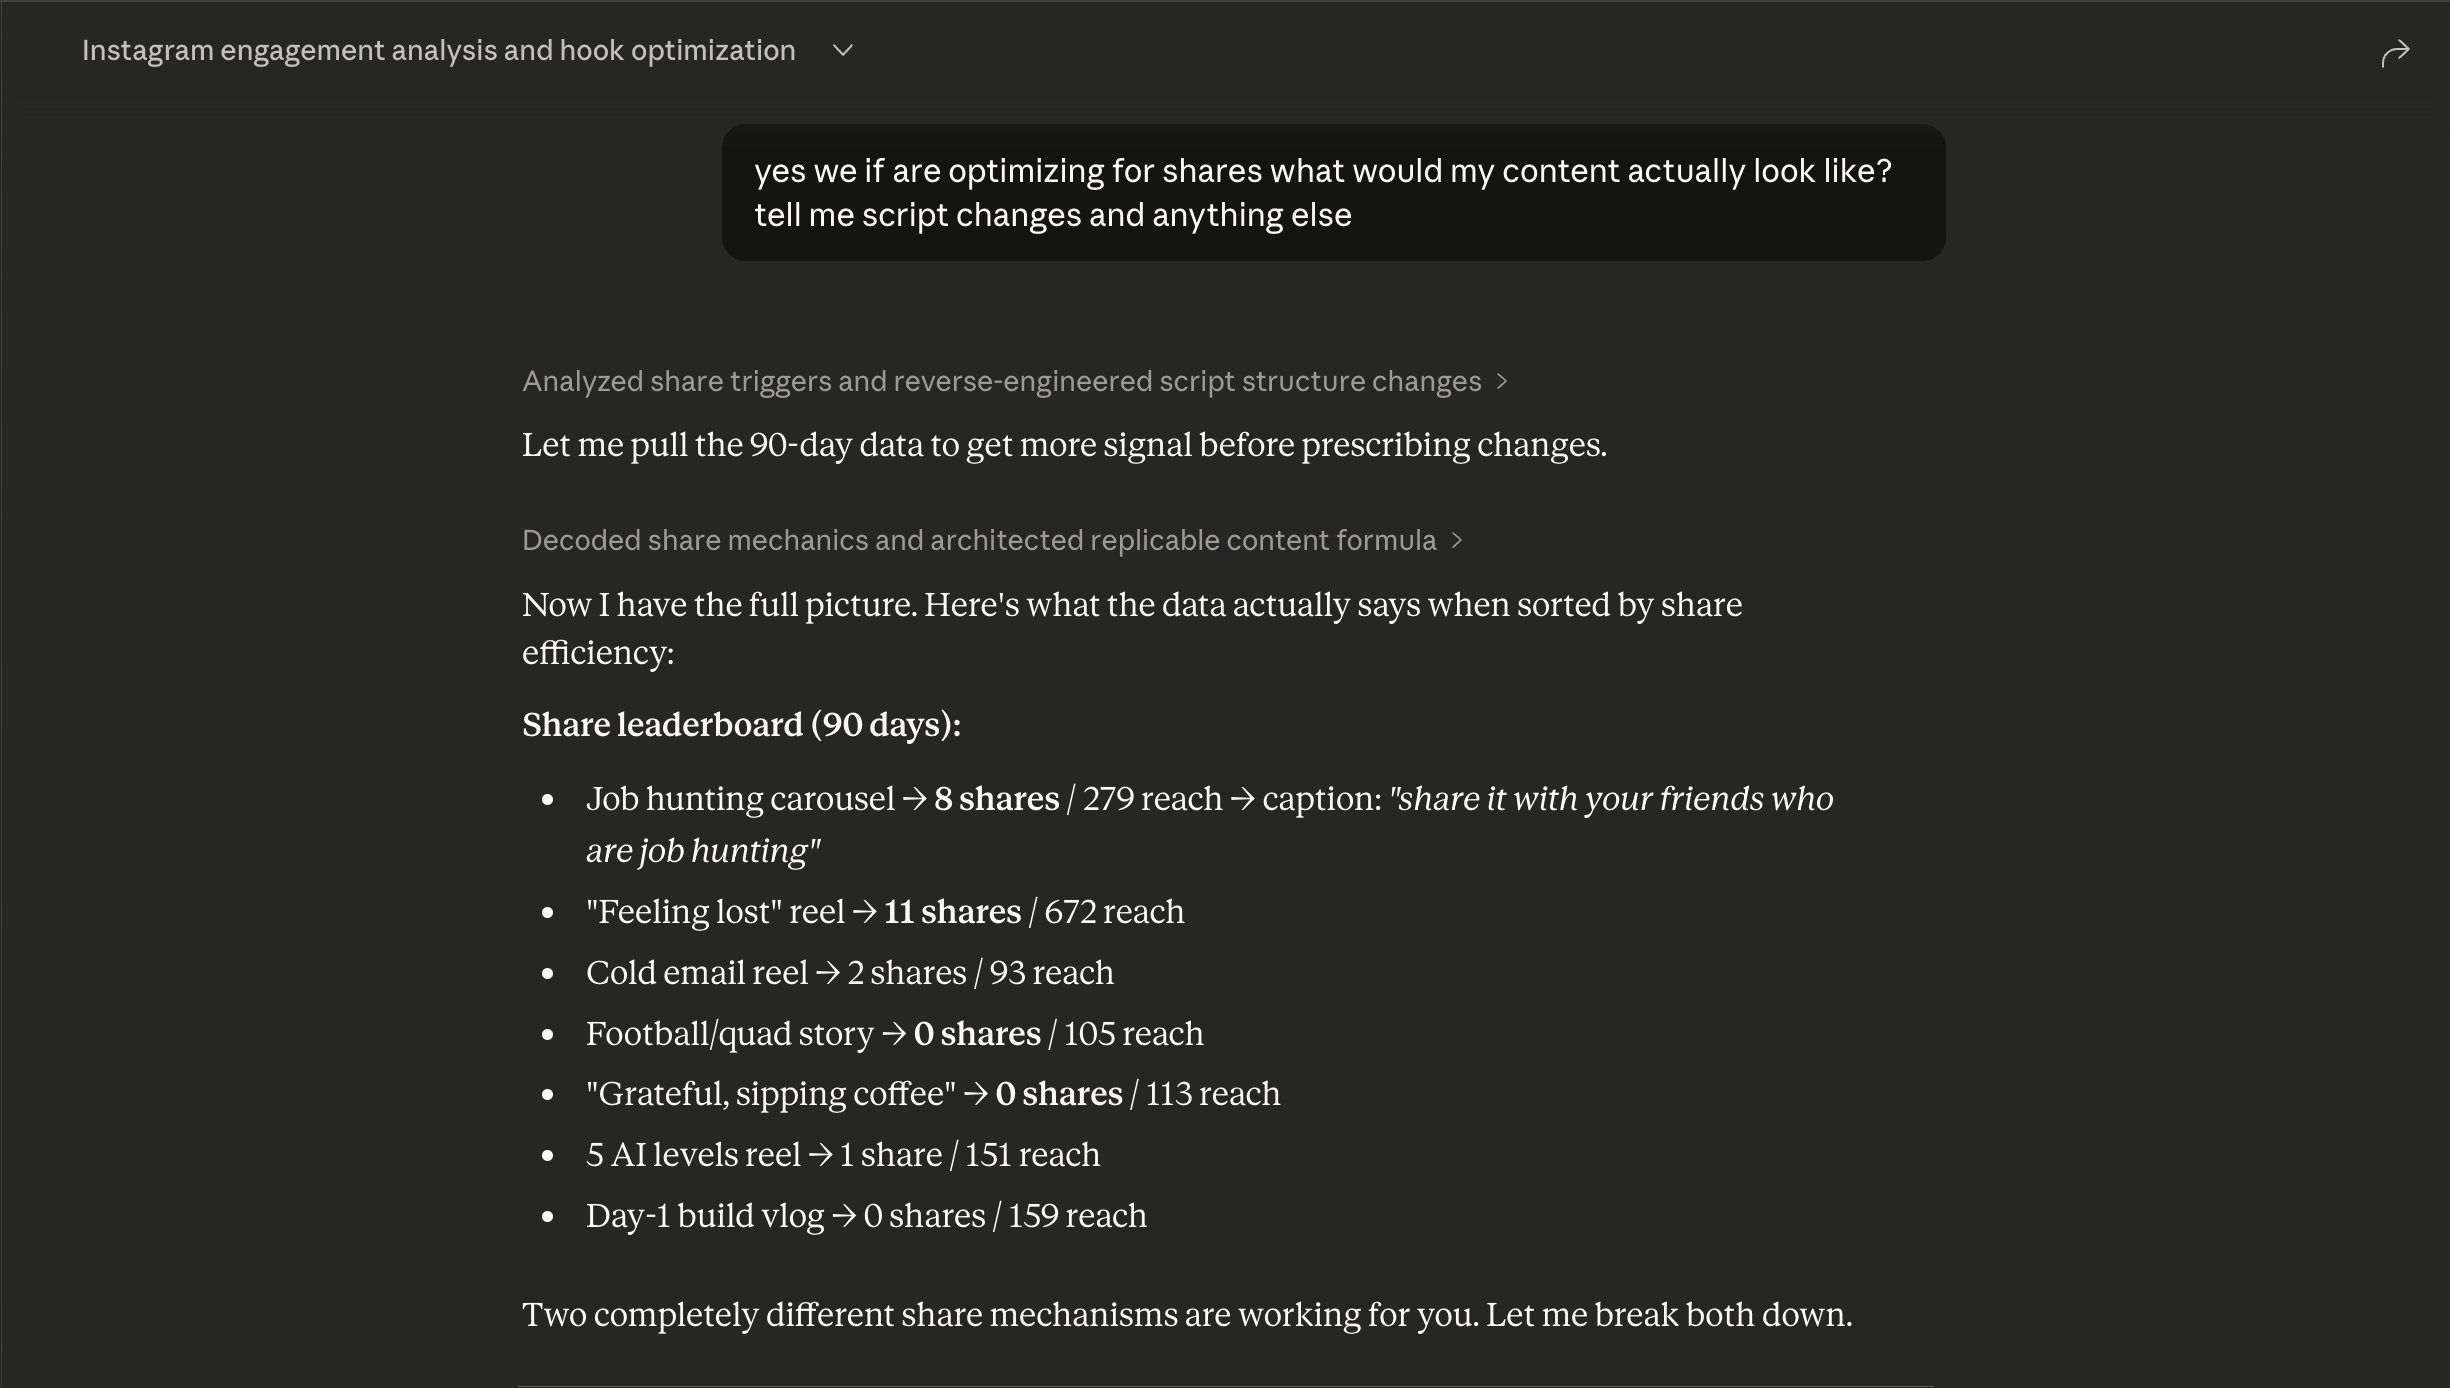Click the user message about optimizing shares
The image size is (2450, 1388).
(x=1322, y=192)
